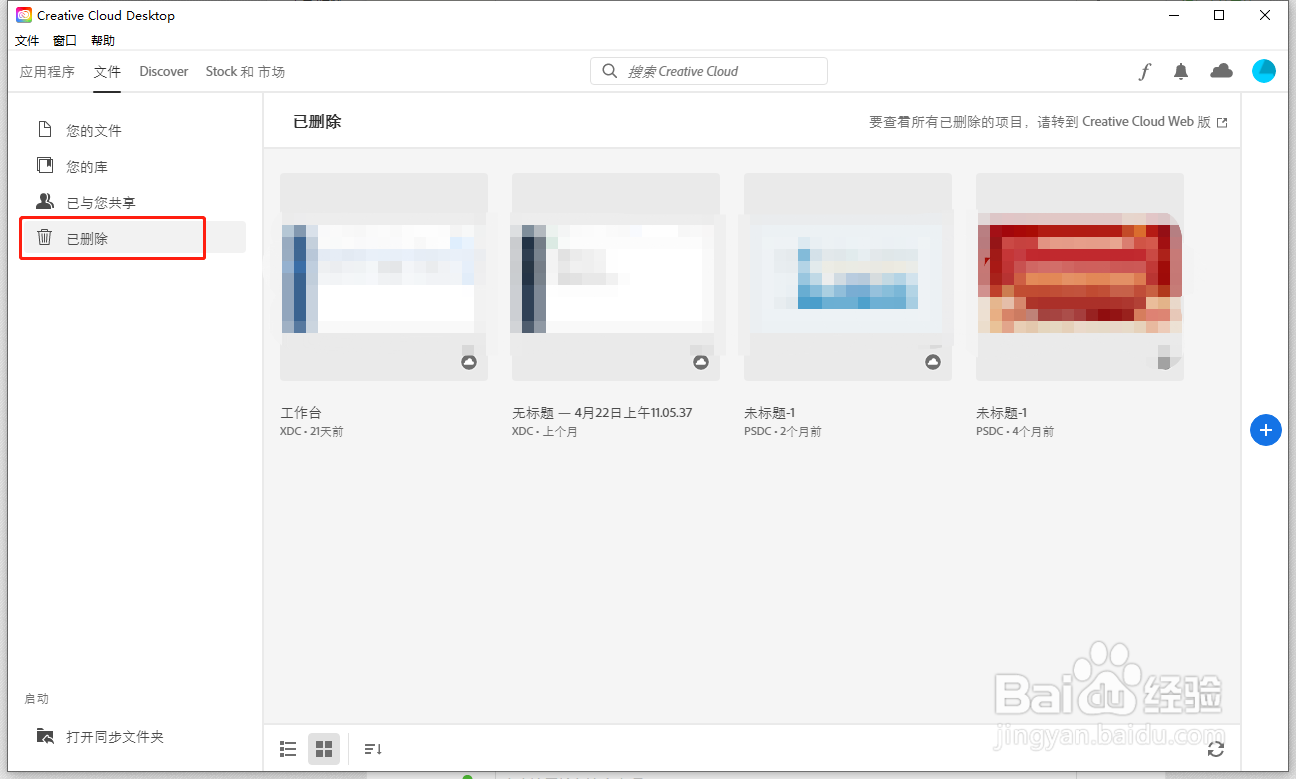This screenshot has width=1296, height=779.
Task: Click the 已删除 trash icon
Action: click(44, 238)
